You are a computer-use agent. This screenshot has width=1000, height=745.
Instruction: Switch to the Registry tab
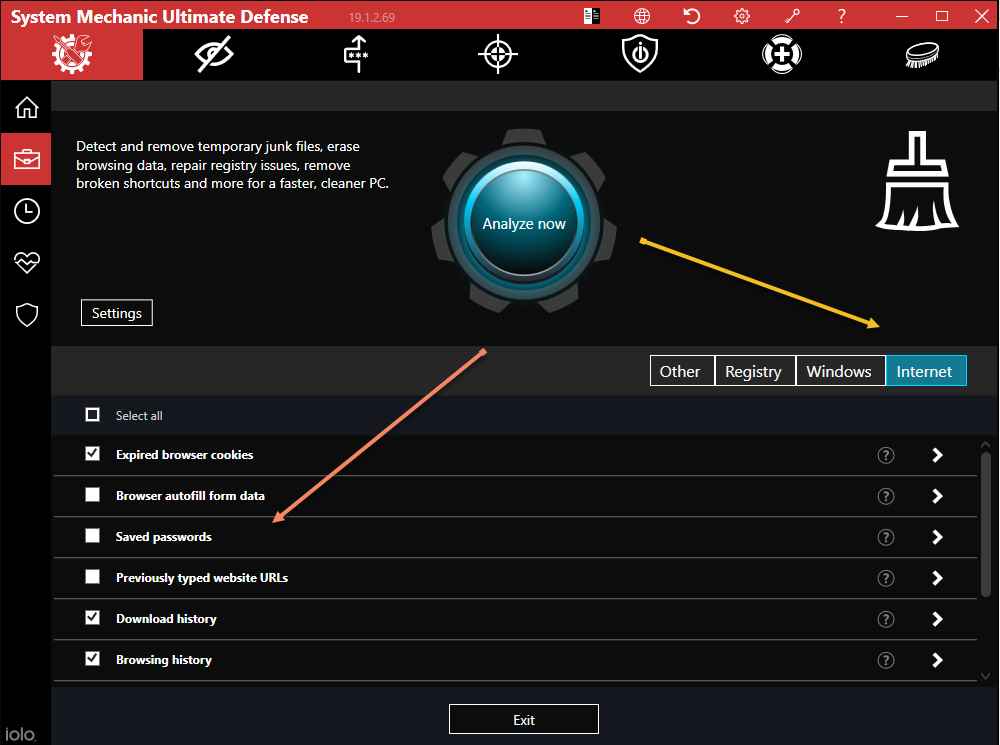753,371
